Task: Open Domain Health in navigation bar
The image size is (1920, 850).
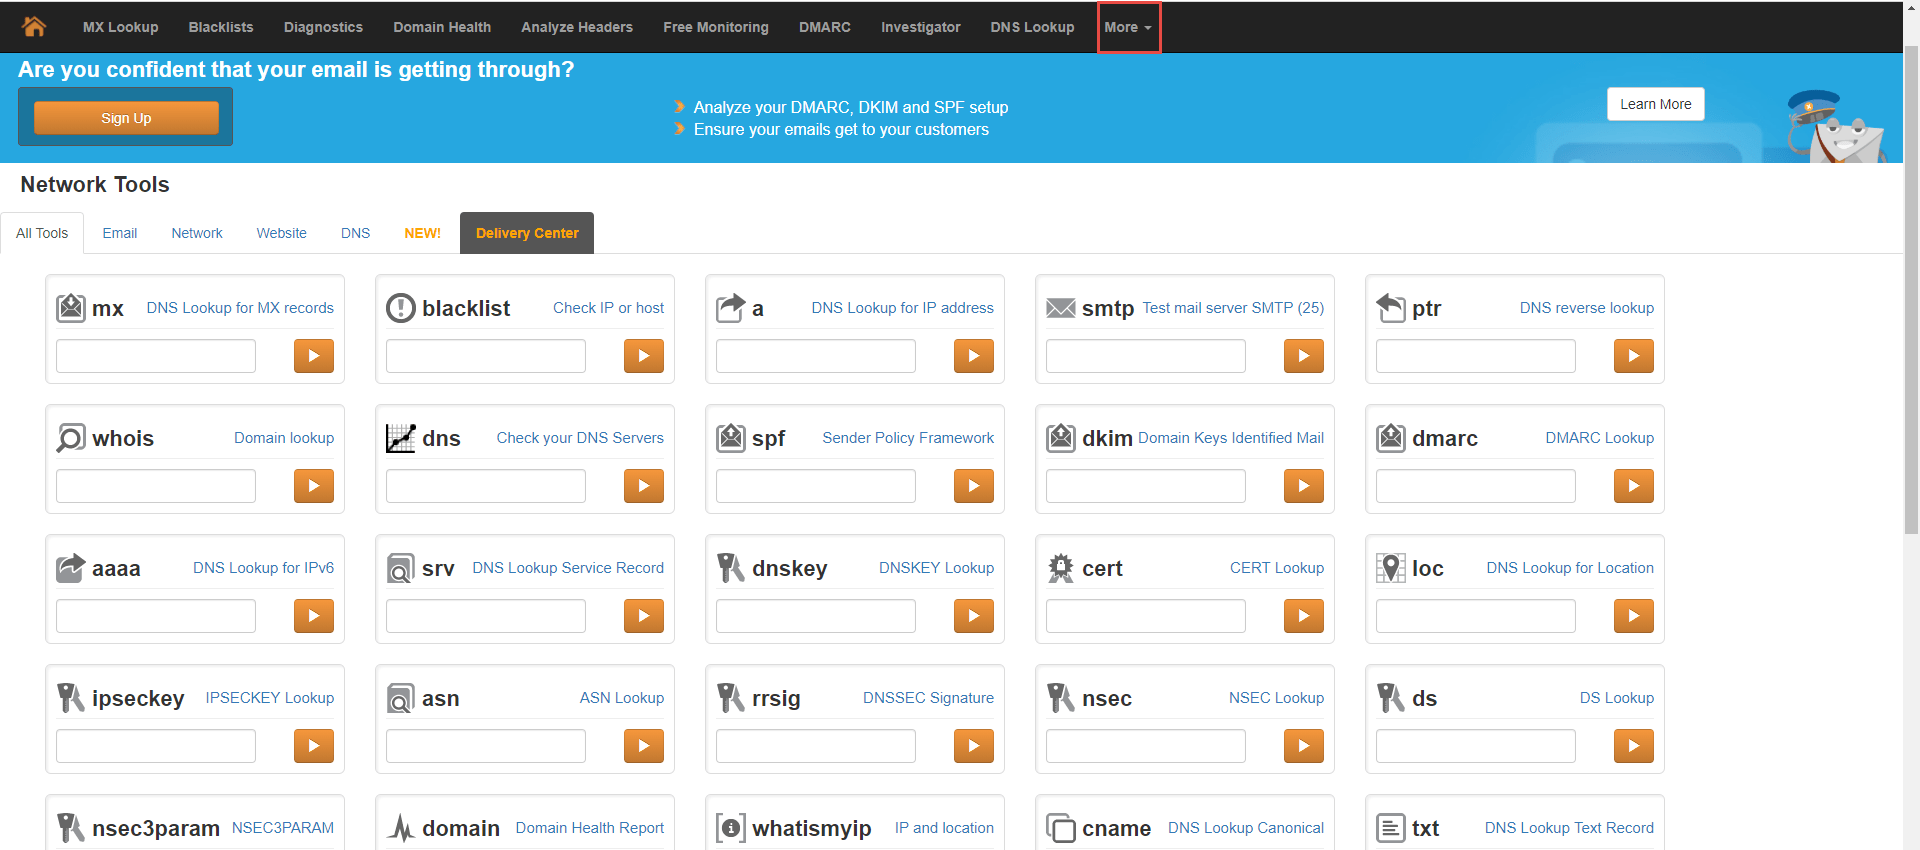Action: [x=442, y=27]
